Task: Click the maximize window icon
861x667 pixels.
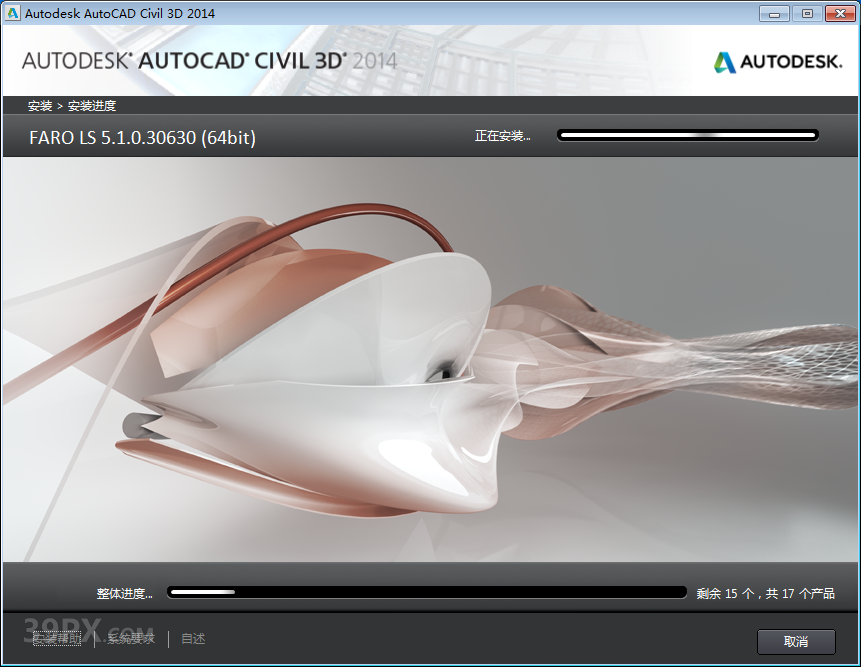Action: click(x=807, y=13)
